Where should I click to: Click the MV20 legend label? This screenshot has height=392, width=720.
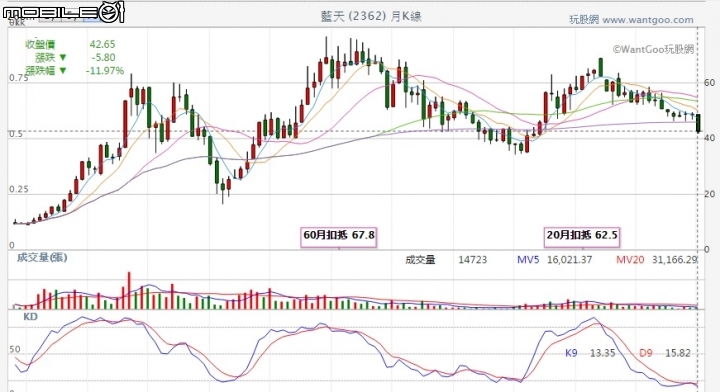click(x=630, y=260)
